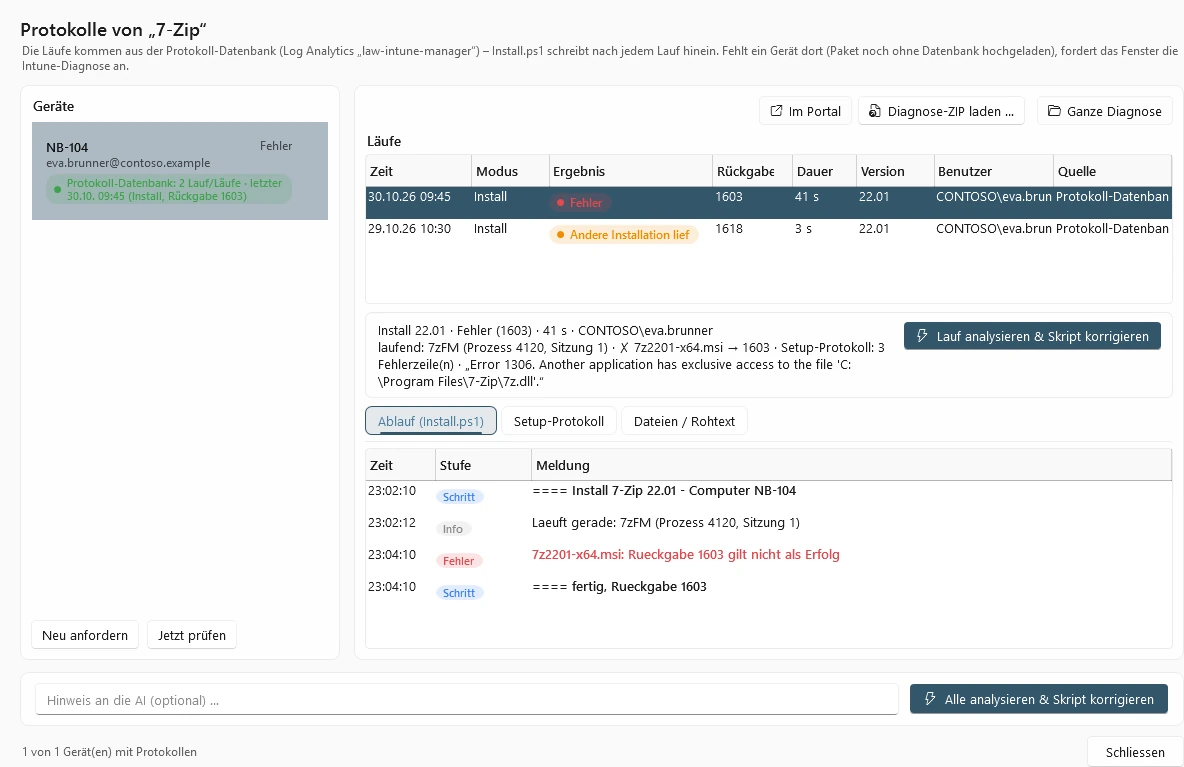Screen dimensions: 1184x767
Task: Click the Dauer column header
Action: pyautogui.click(x=824, y=171)
